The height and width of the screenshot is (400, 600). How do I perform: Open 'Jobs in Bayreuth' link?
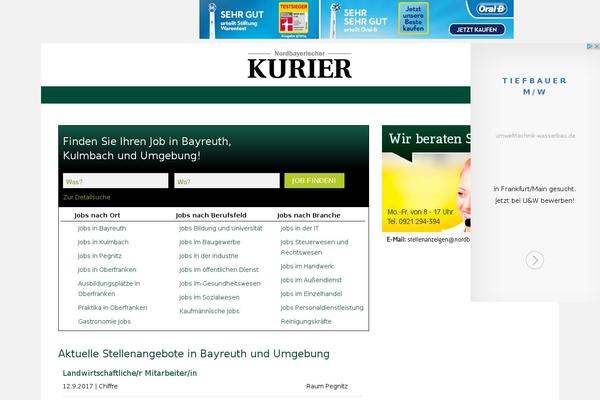[102, 228]
